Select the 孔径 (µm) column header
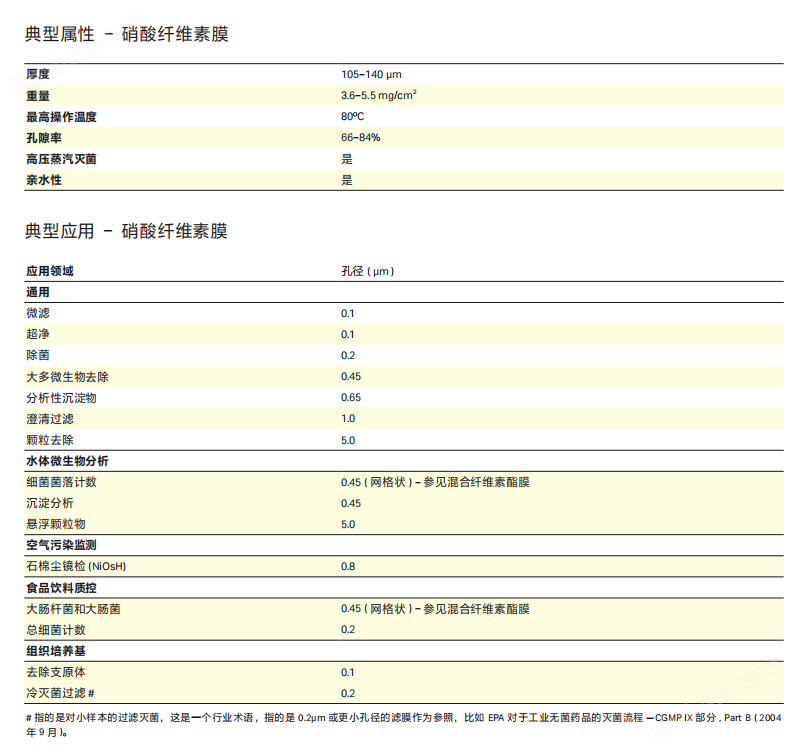The height and width of the screenshot is (754, 795). [367, 271]
